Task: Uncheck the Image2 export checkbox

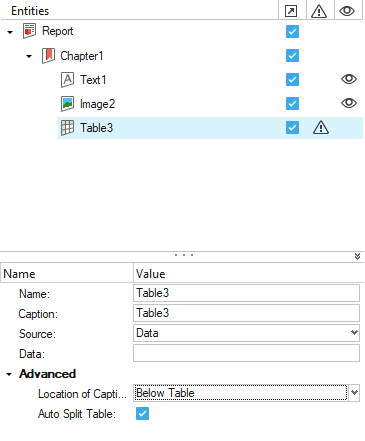Action: [292, 104]
